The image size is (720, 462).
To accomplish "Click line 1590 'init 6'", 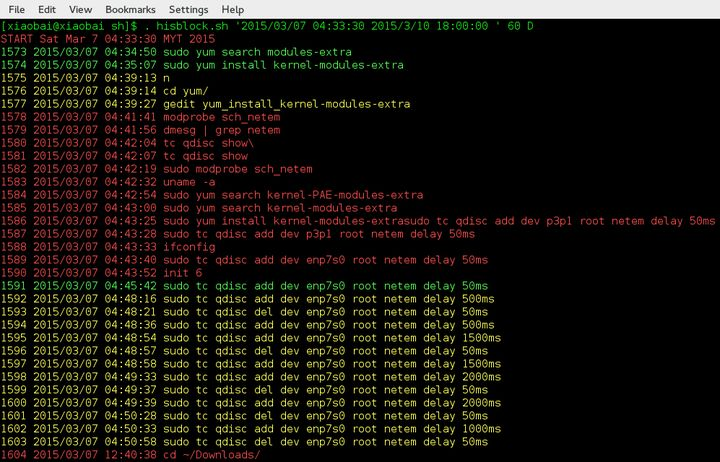I will click(x=101, y=273).
